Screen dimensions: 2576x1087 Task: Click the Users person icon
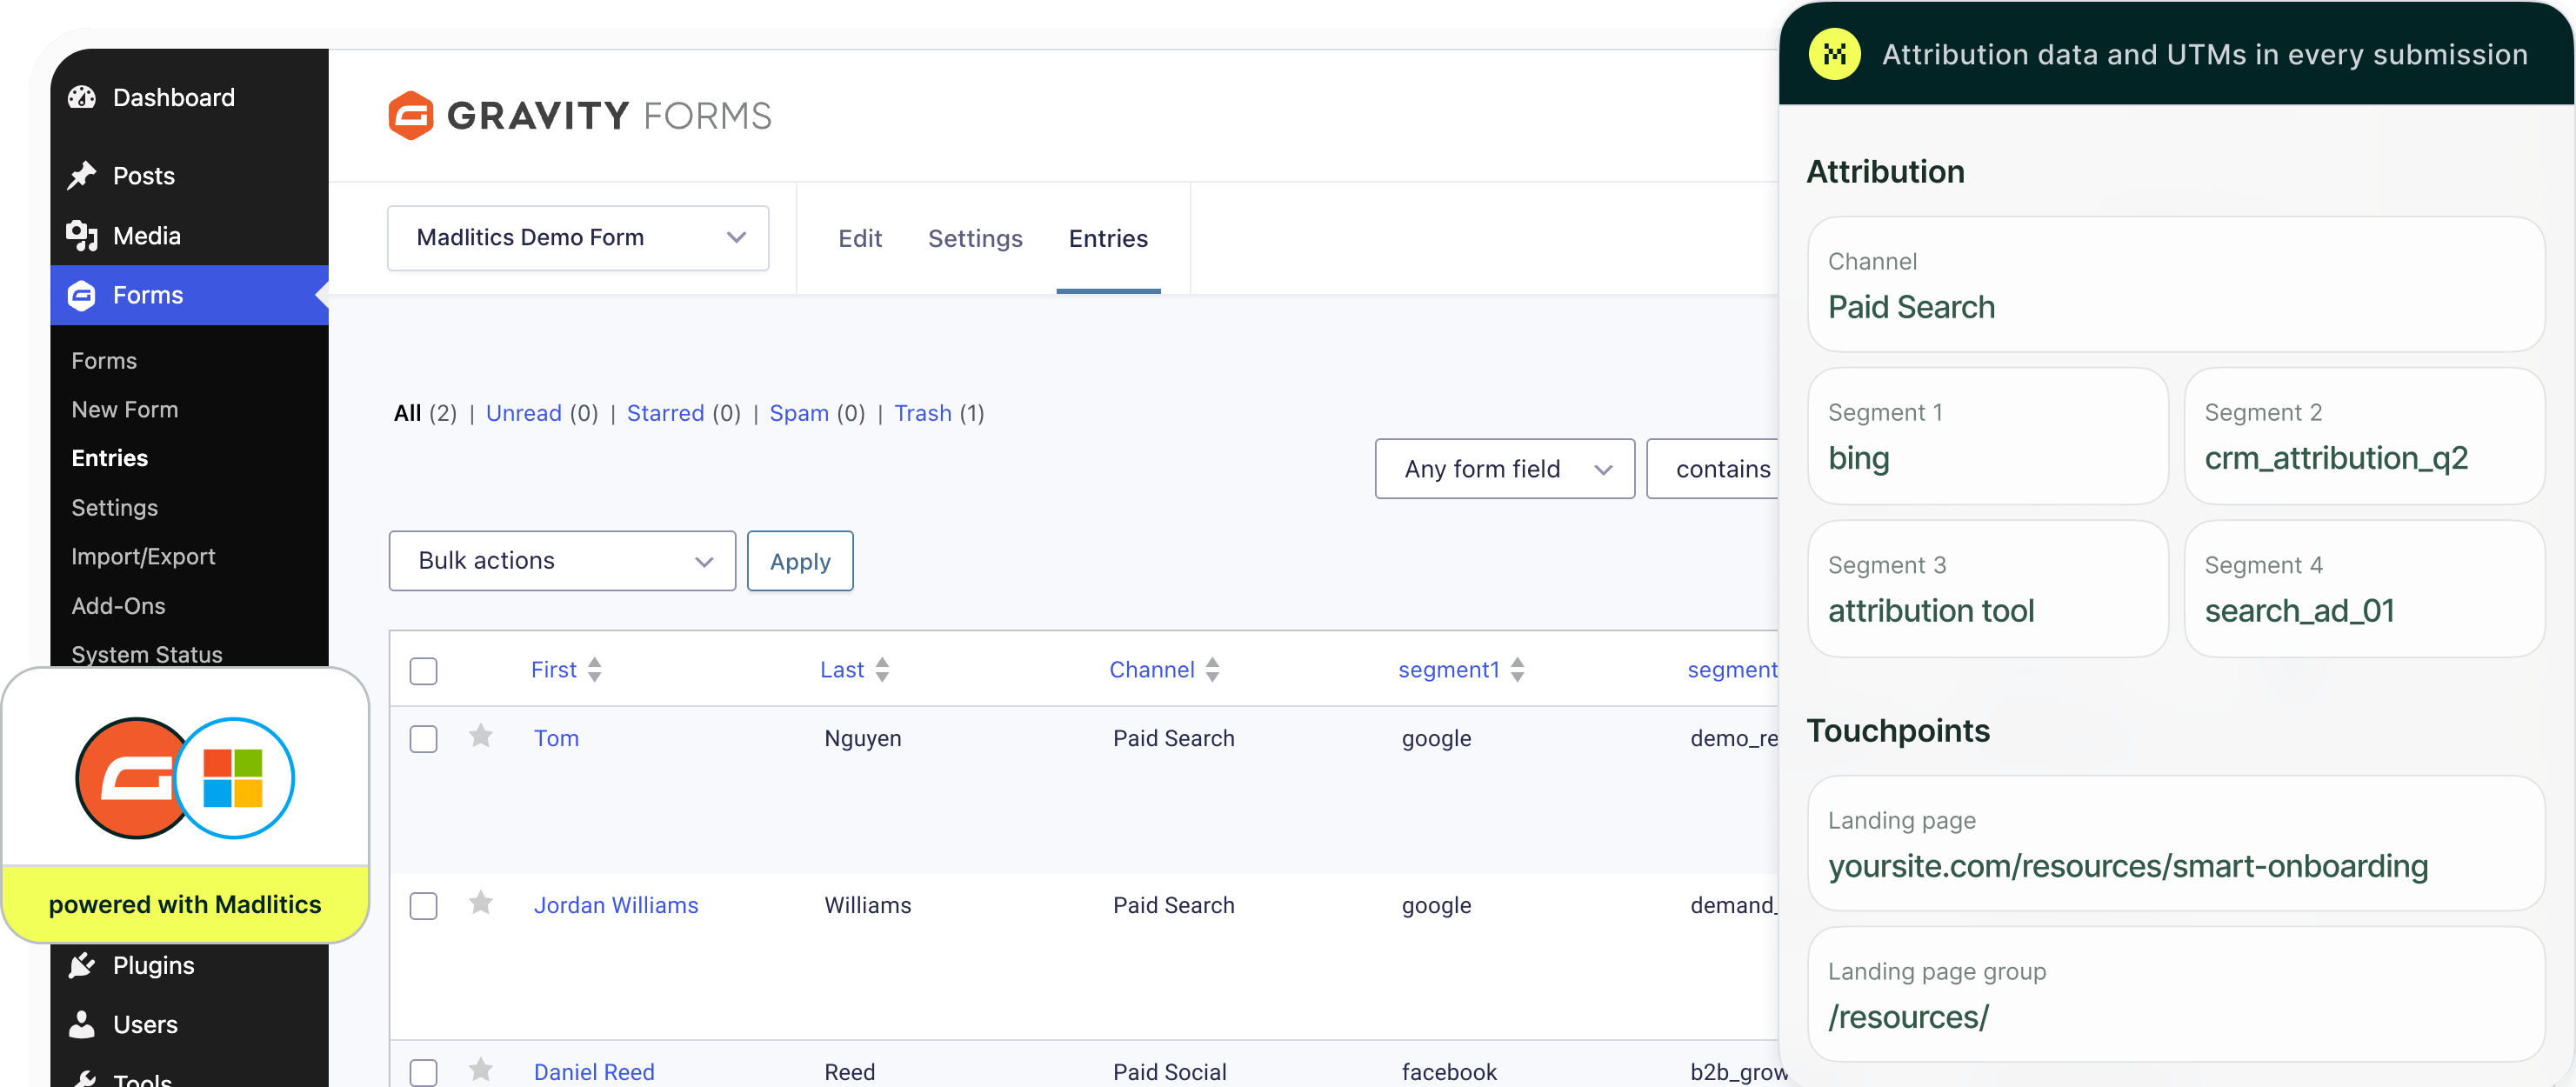(82, 1024)
